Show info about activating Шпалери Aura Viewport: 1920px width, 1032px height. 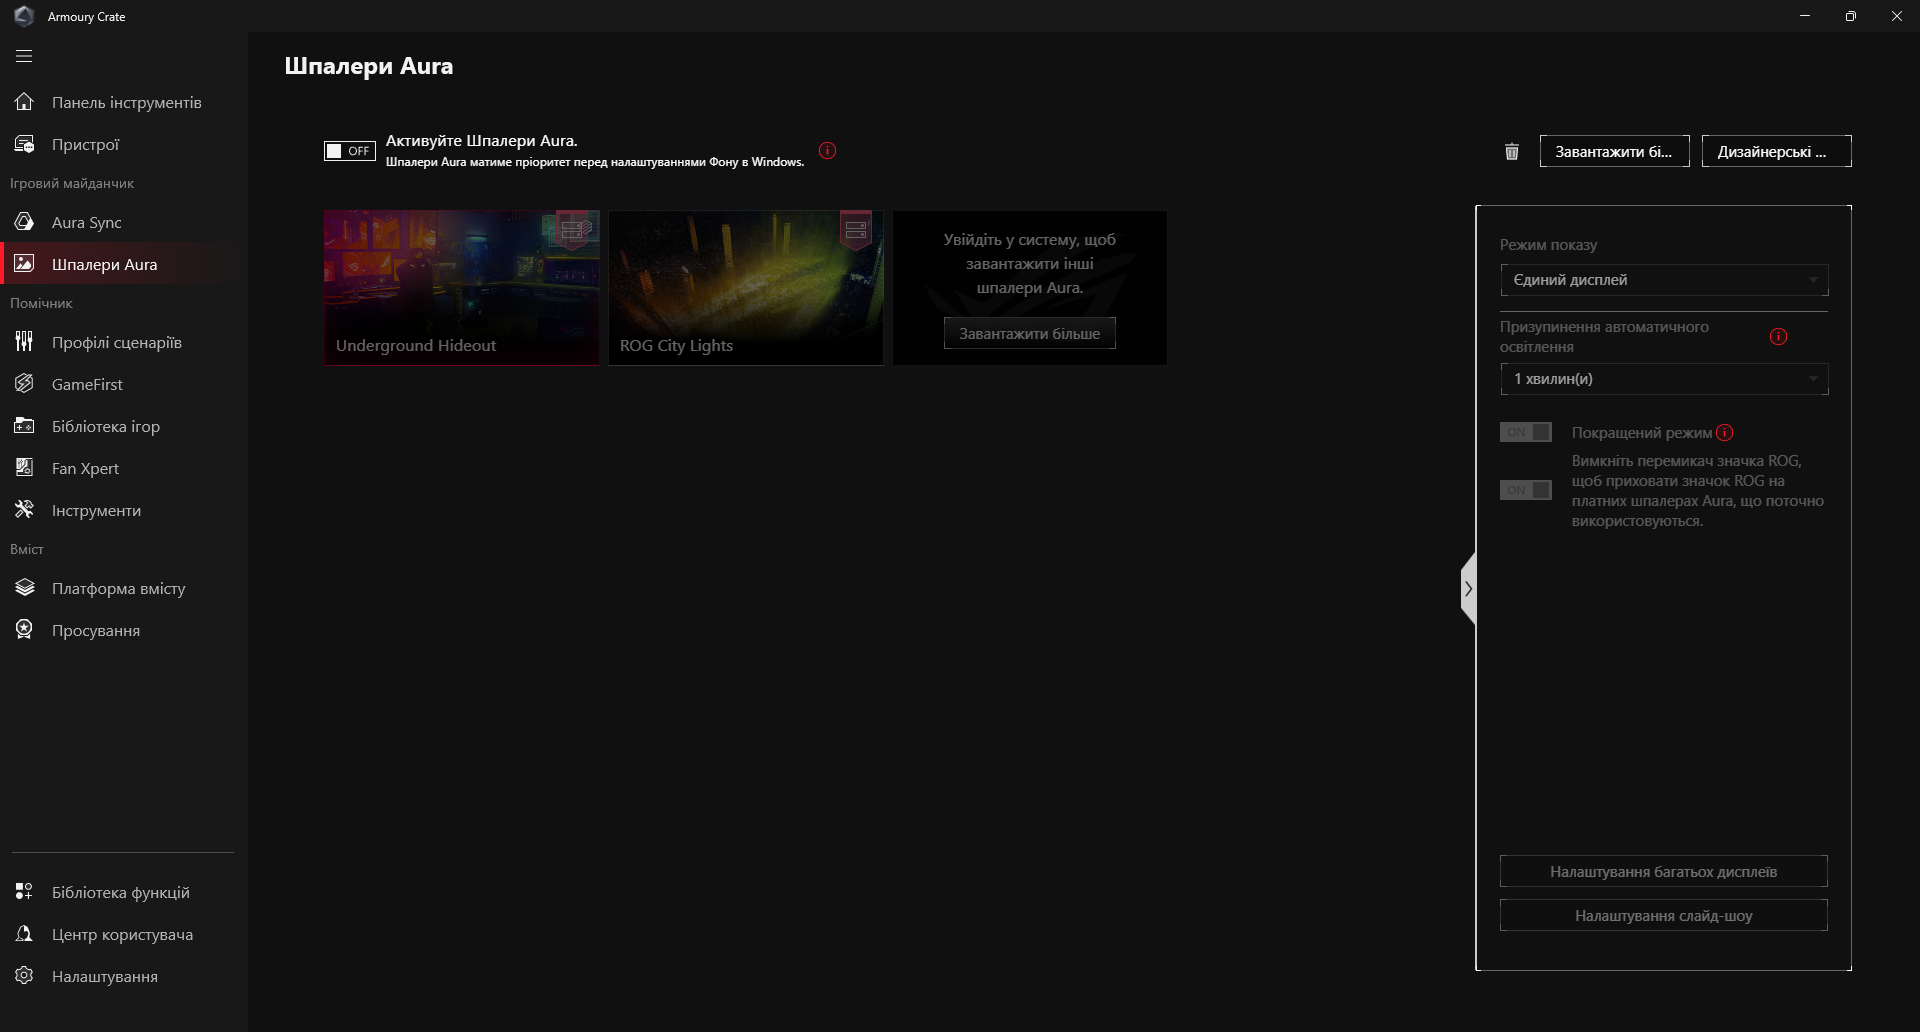(827, 151)
